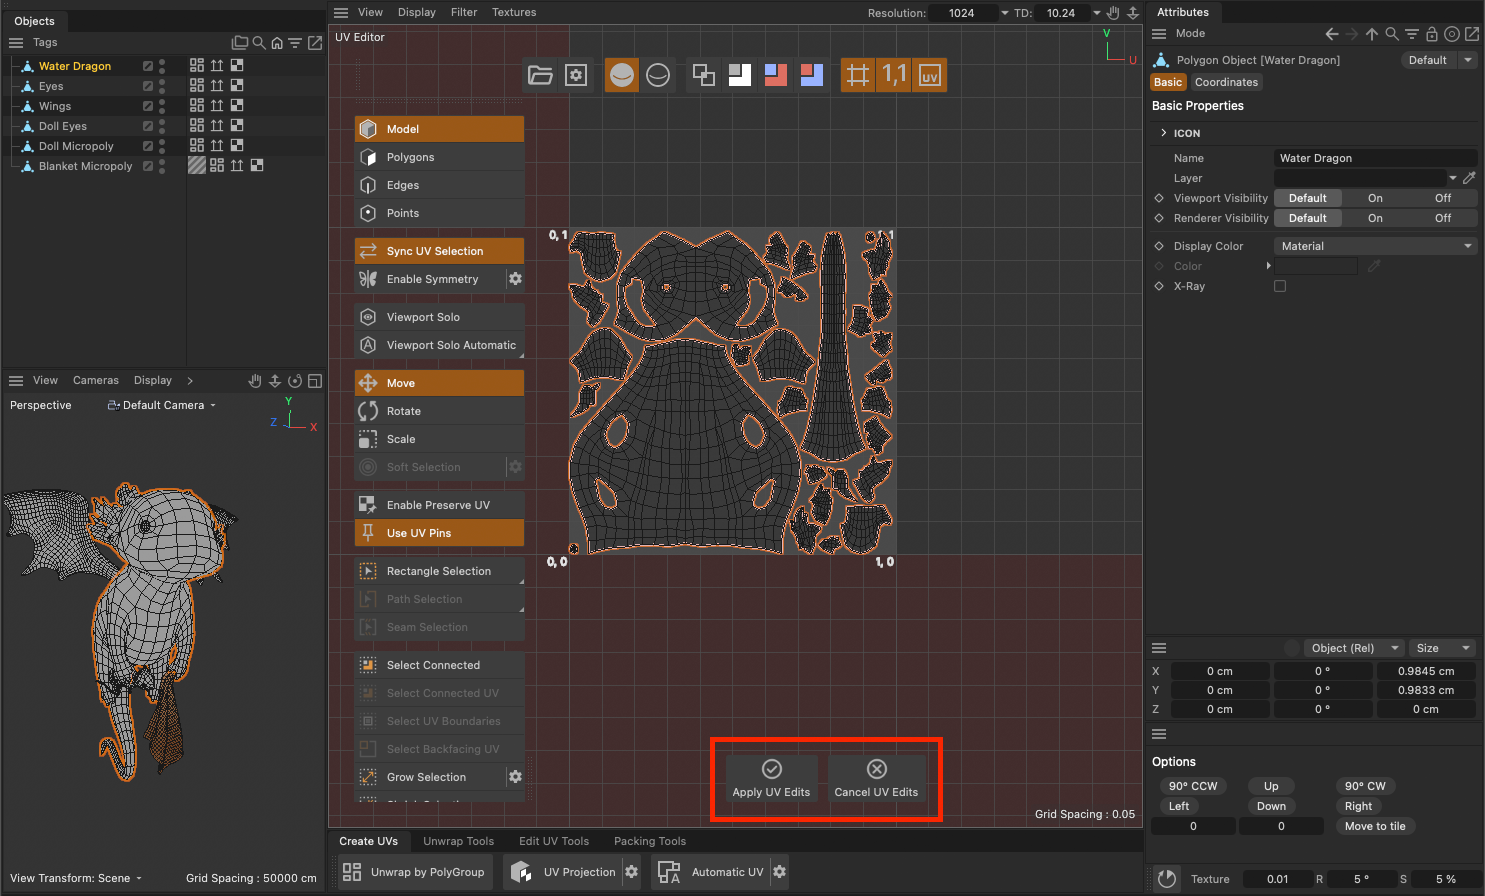Open the Size mode dropdown
This screenshot has width=1485, height=896.
pos(1443,648)
